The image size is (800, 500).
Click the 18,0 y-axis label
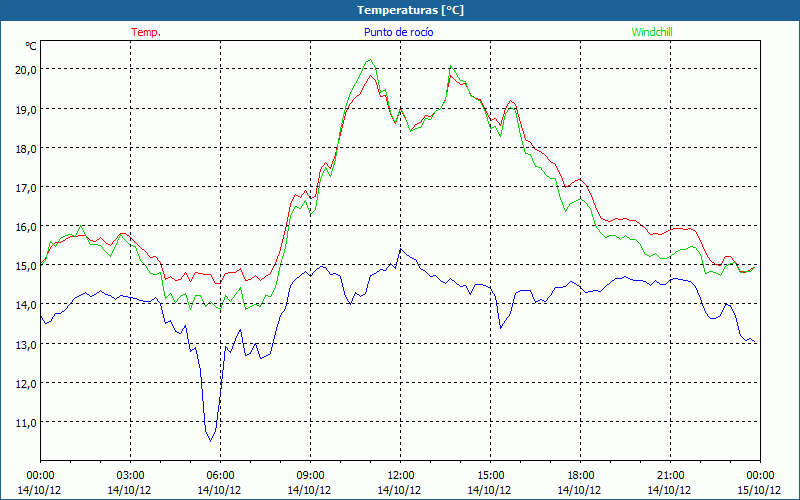point(26,148)
